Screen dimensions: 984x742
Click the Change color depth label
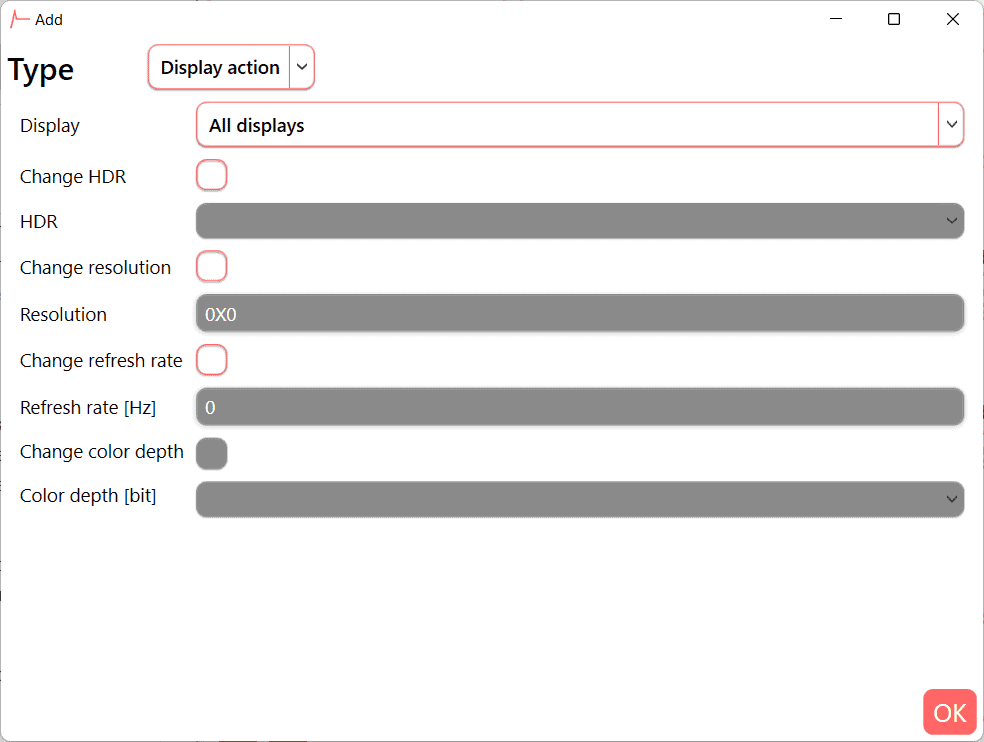tap(102, 452)
